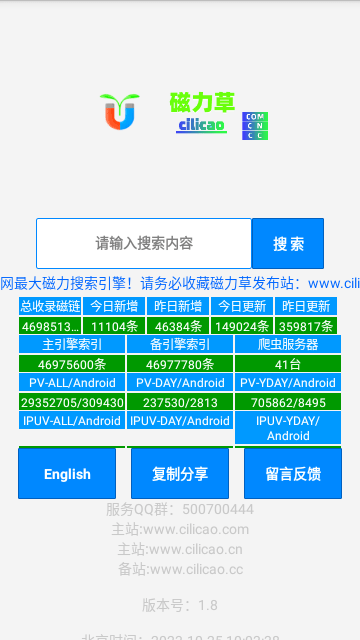
Task: Click the 149024条 value cell
Action: pyautogui.click(x=242, y=326)
